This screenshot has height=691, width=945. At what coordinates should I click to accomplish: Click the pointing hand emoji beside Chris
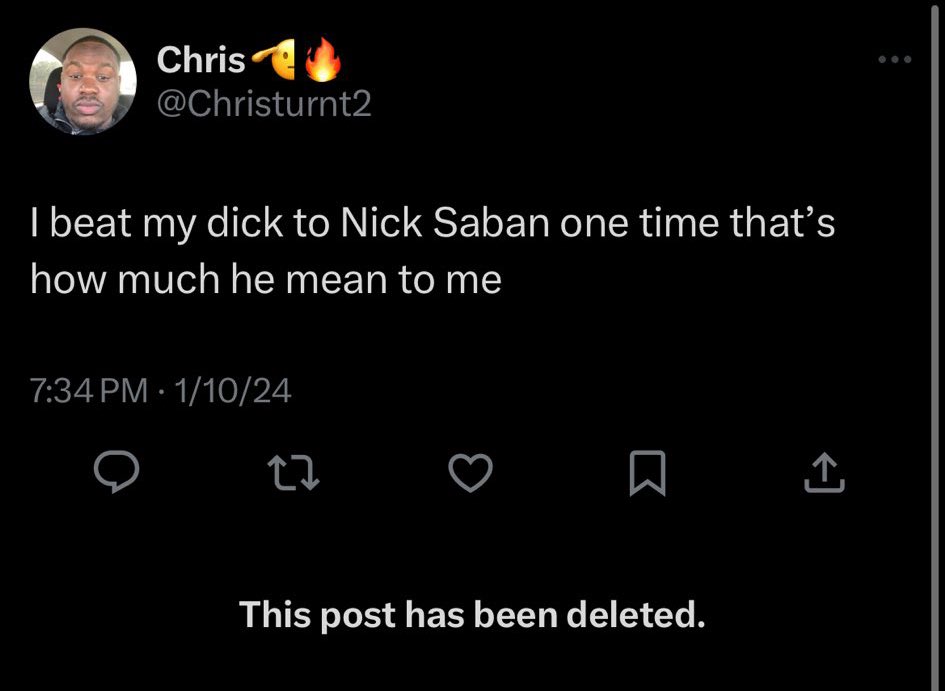pos(276,61)
